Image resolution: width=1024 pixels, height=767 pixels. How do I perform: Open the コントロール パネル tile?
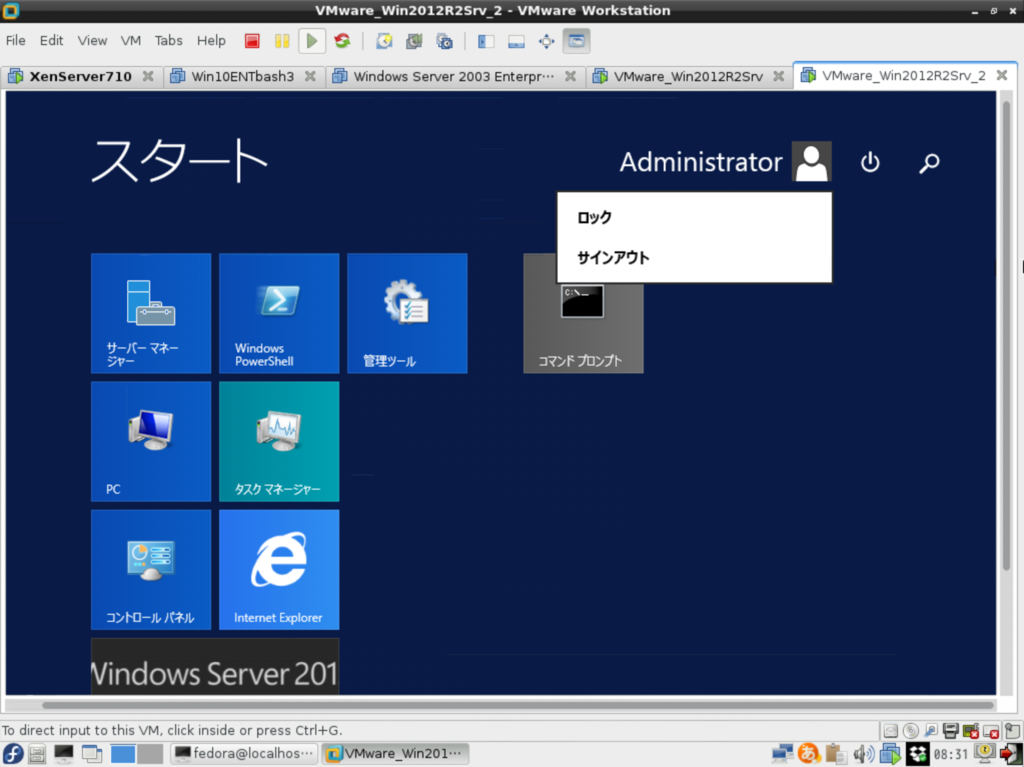pyautogui.click(x=151, y=570)
